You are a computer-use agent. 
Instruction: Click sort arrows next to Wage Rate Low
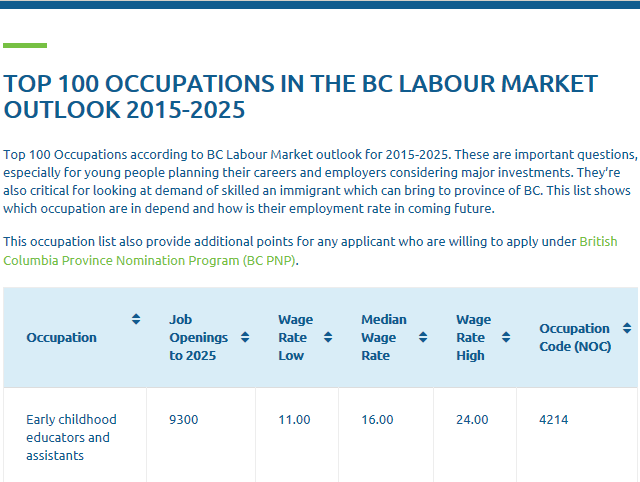pyautogui.click(x=328, y=337)
